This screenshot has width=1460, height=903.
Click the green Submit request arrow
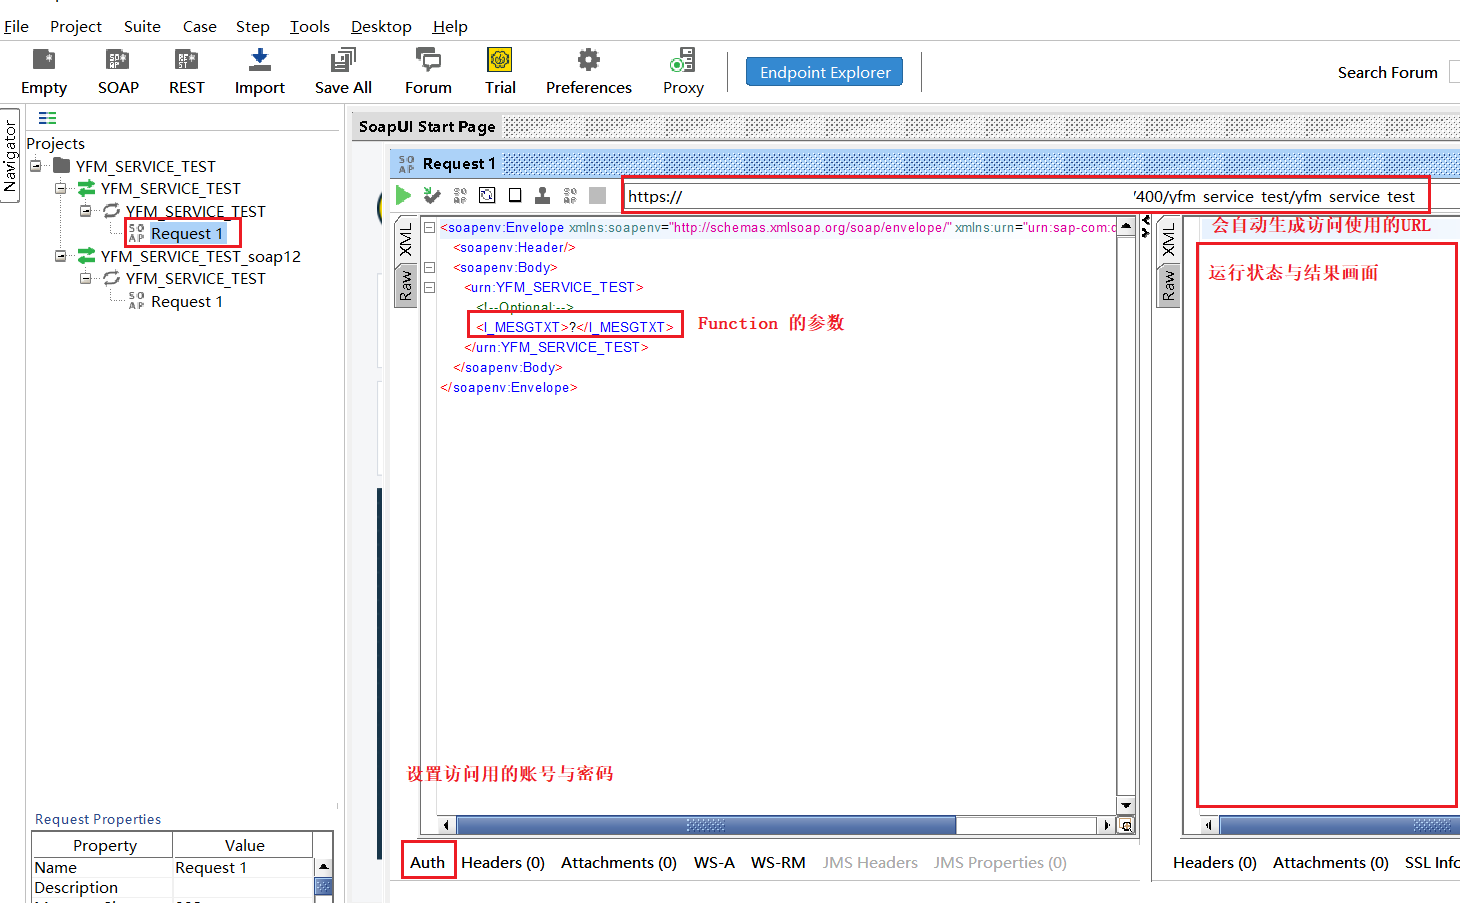tap(404, 195)
